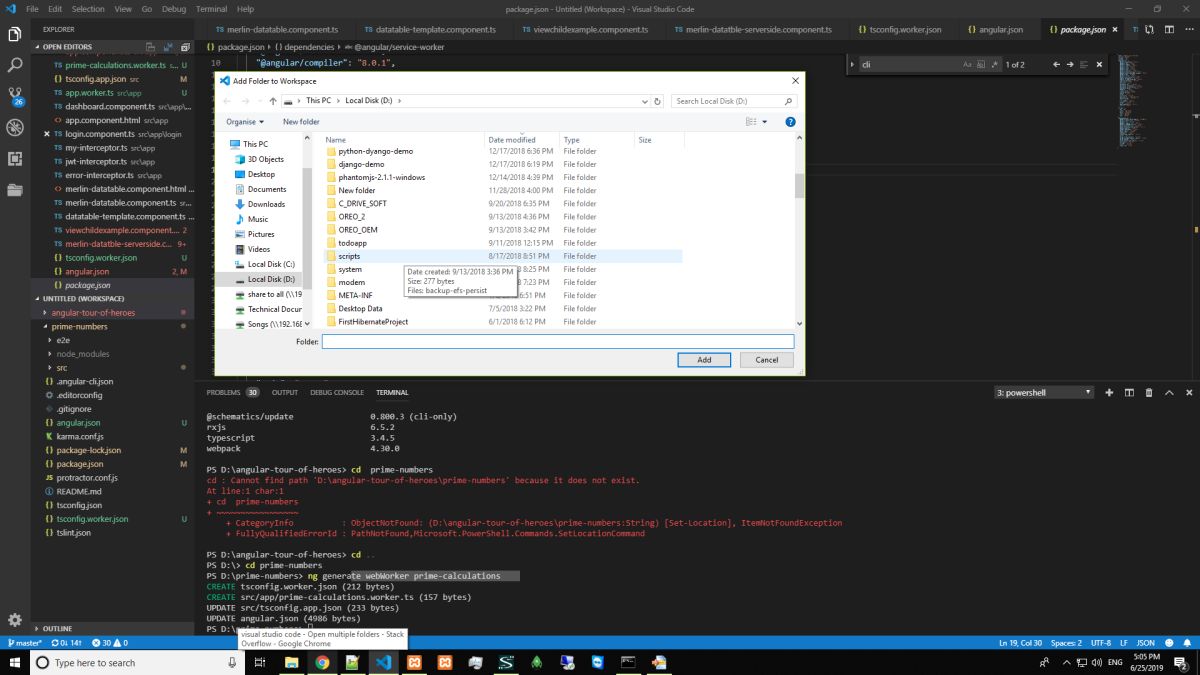
Task: Refresh the dialog address bar
Action: (657, 101)
